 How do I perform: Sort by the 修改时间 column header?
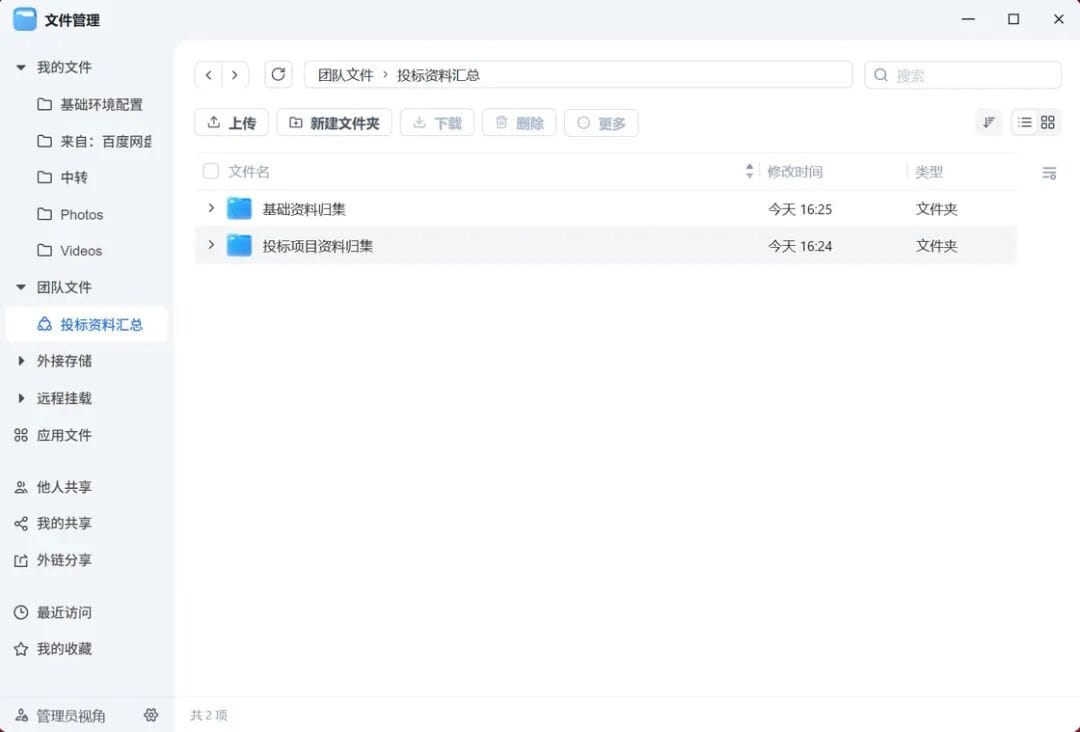(795, 172)
